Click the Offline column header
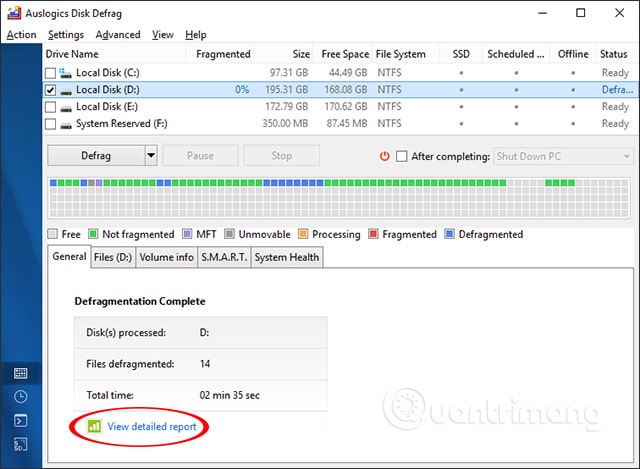Screen dimensions: 640x469 pos(573,54)
